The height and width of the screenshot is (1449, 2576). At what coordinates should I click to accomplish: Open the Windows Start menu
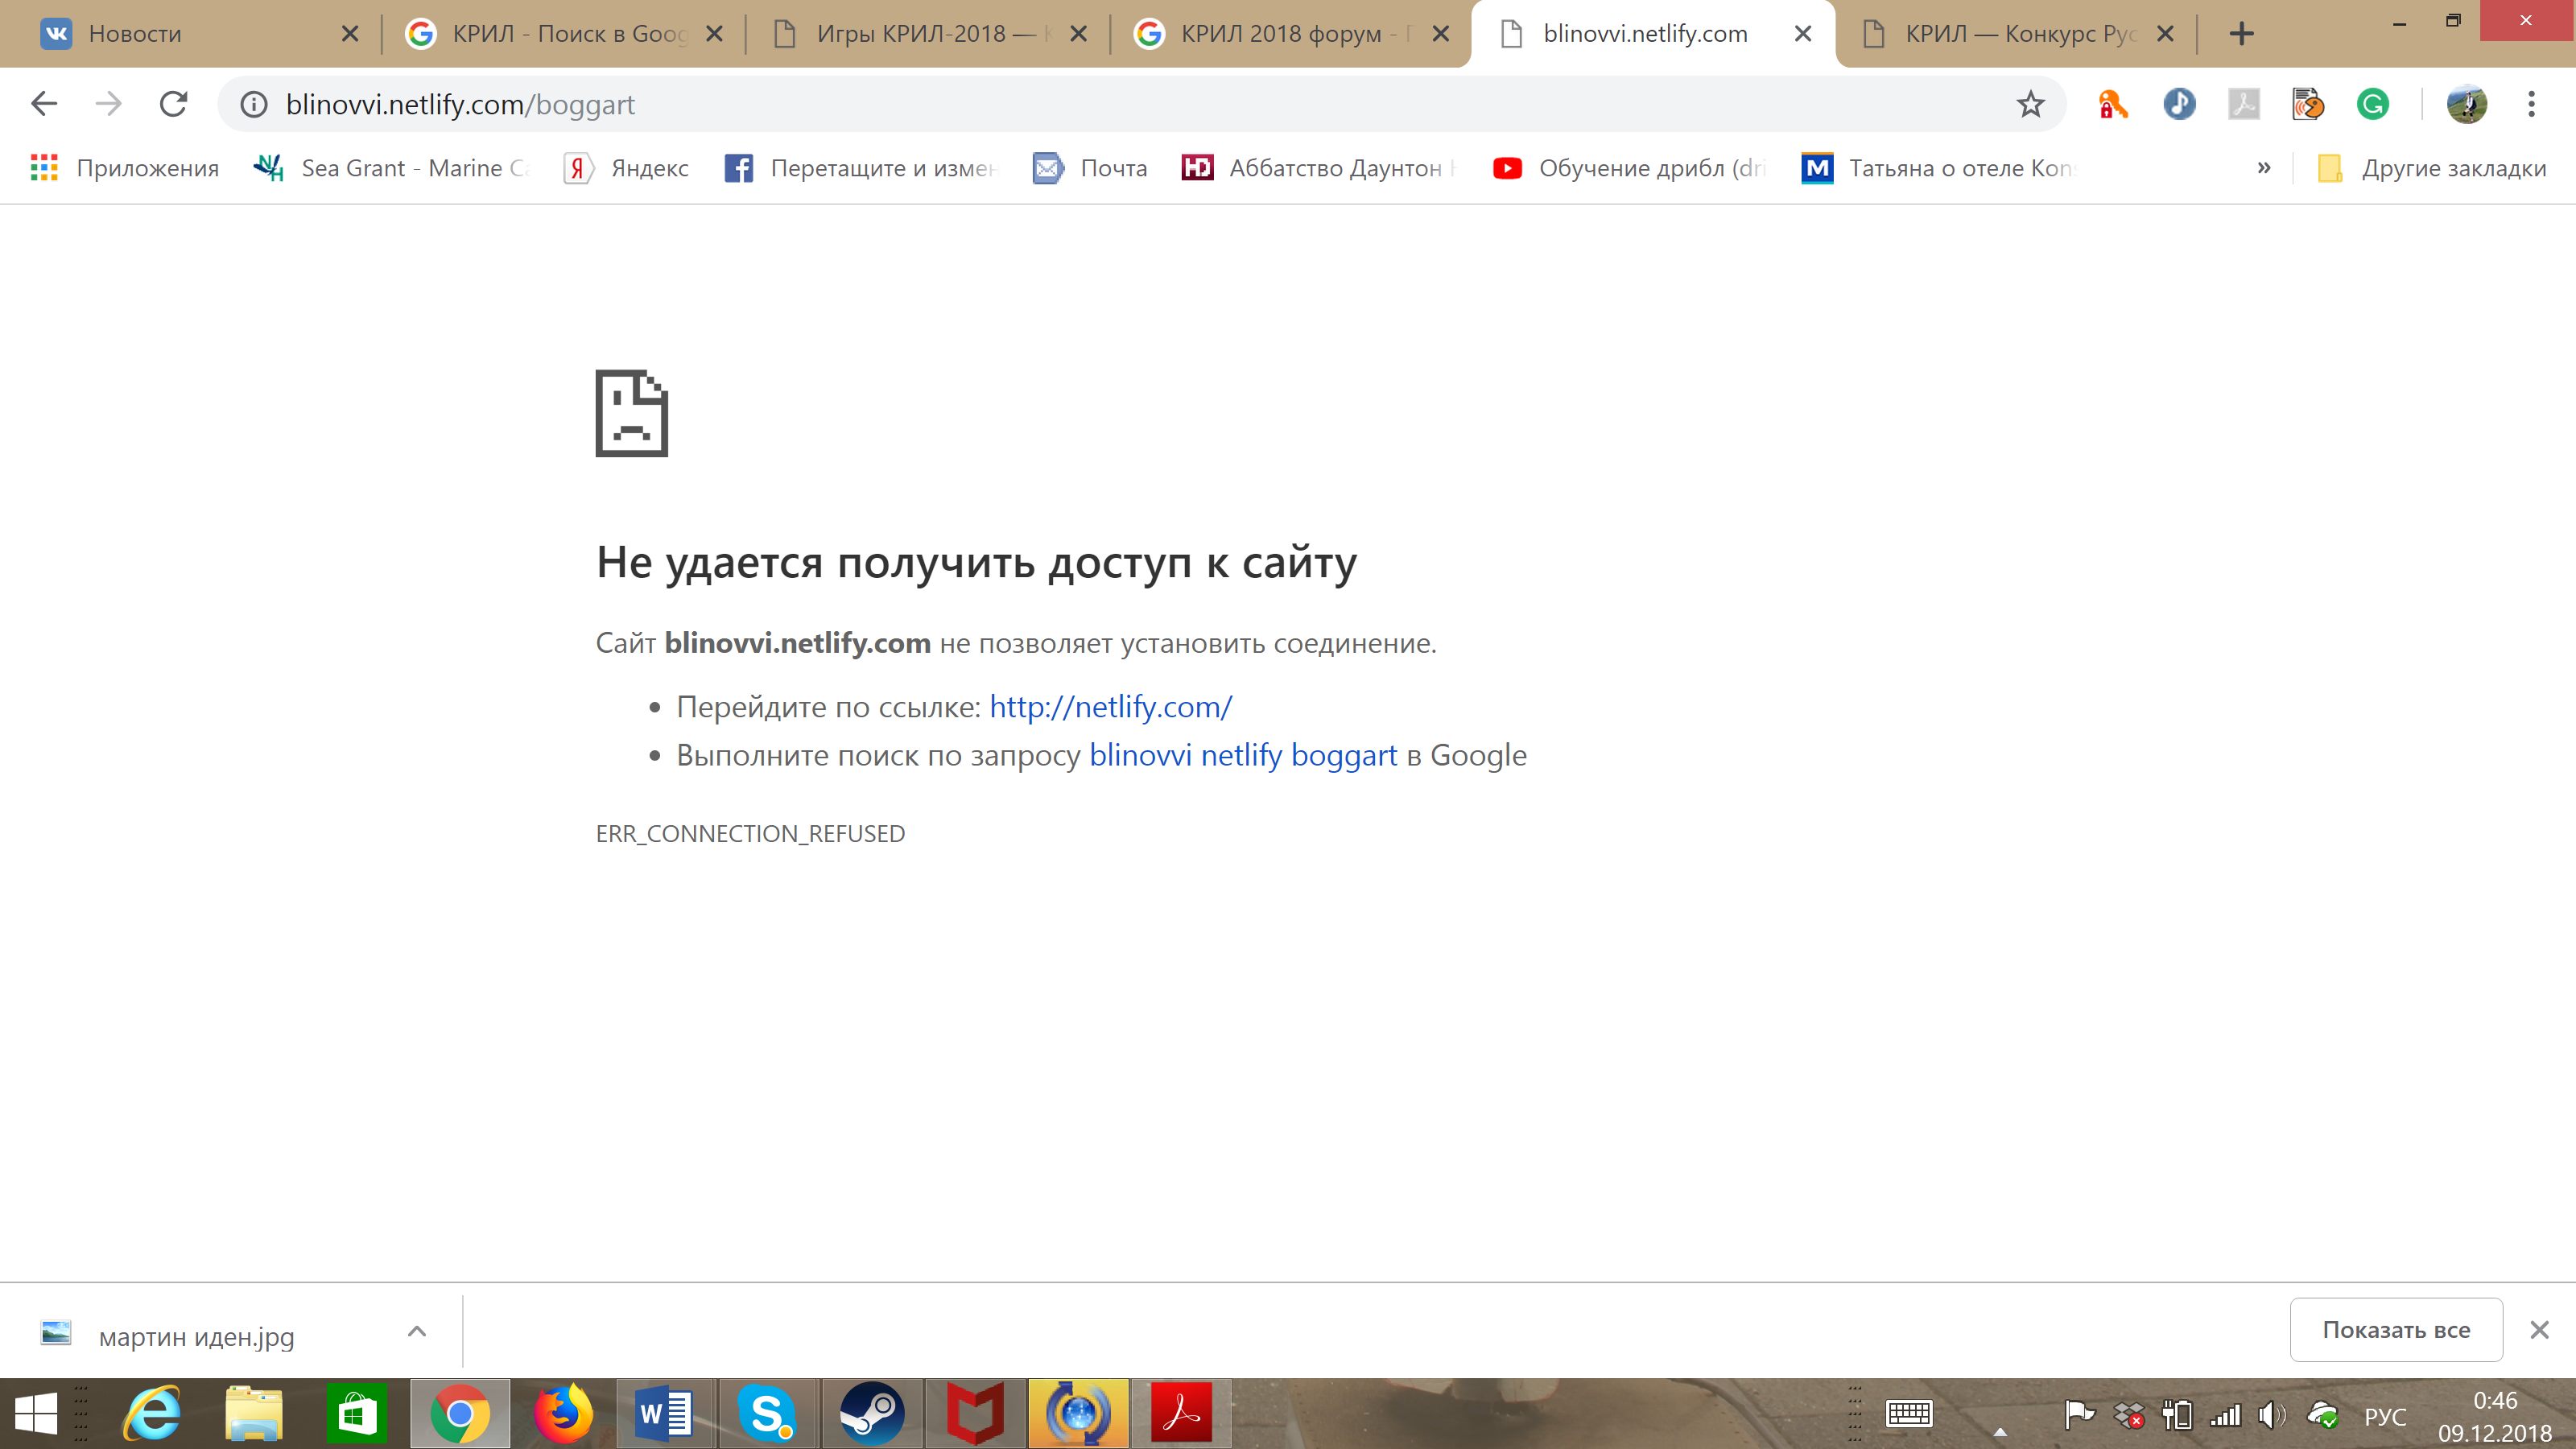[x=37, y=1414]
